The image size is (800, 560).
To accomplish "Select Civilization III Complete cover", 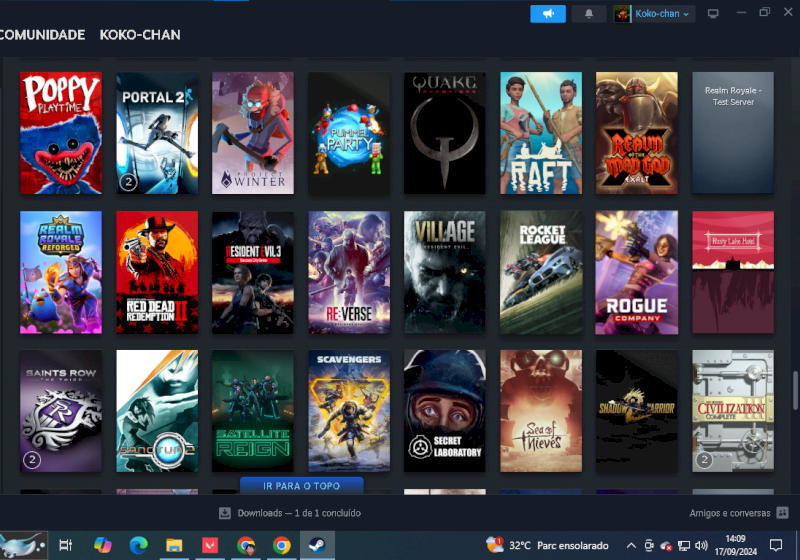I will coord(733,411).
